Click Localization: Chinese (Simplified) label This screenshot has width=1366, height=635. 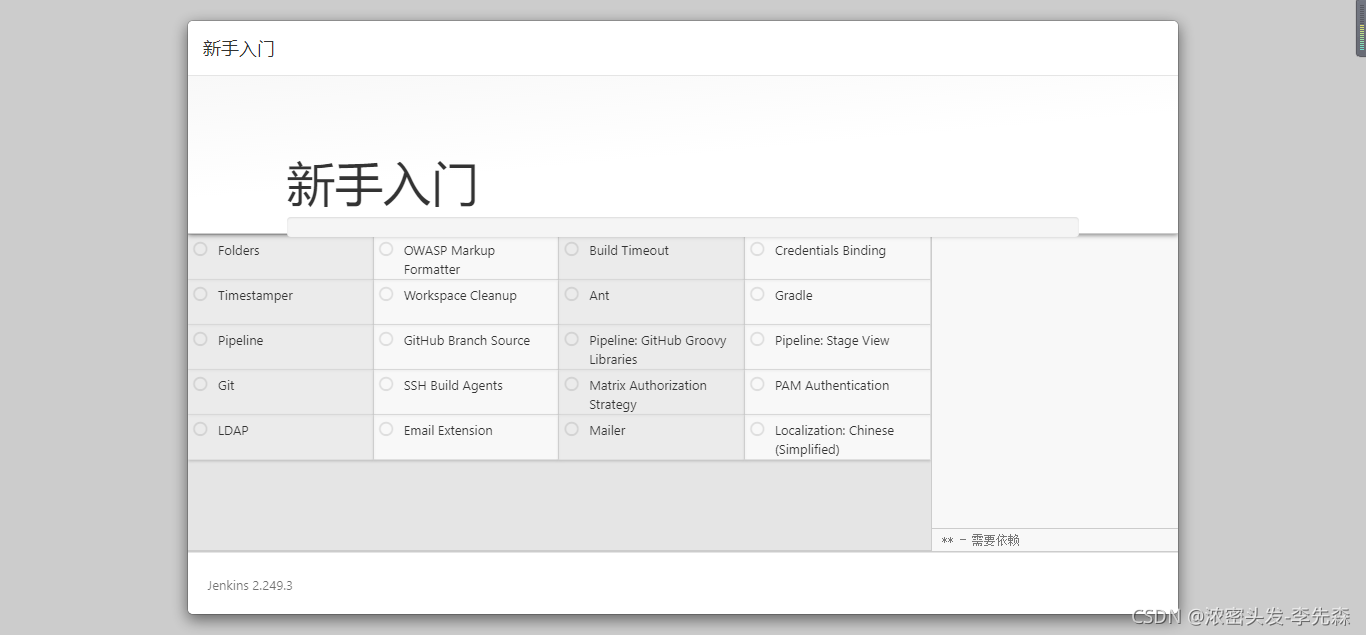tap(834, 440)
